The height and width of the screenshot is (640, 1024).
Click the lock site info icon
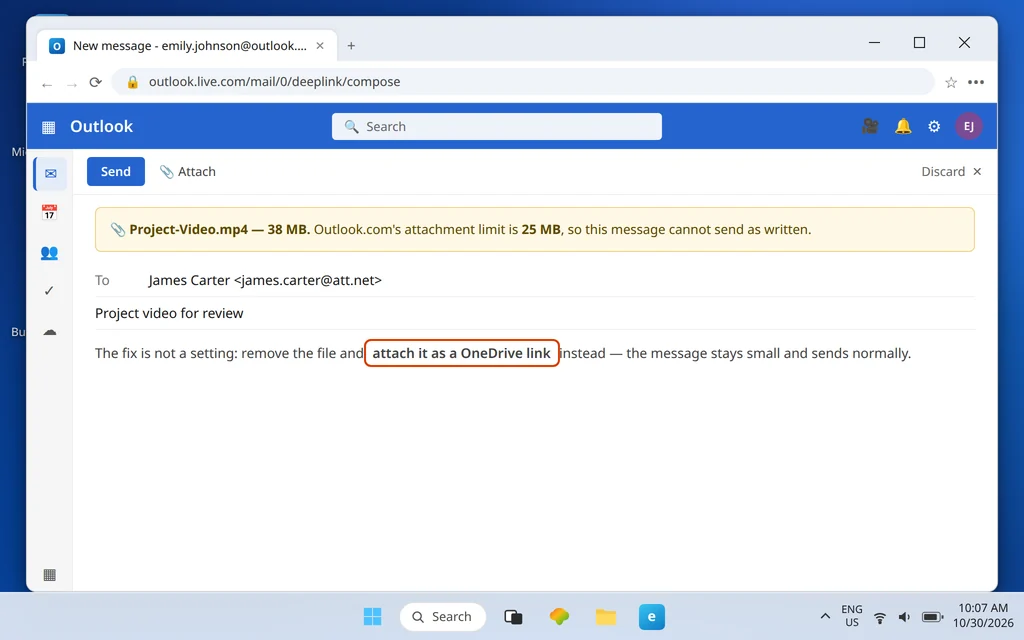tap(133, 82)
